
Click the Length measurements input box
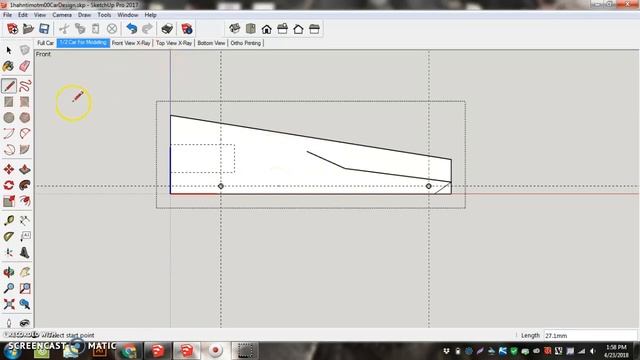click(x=590, y=336)
